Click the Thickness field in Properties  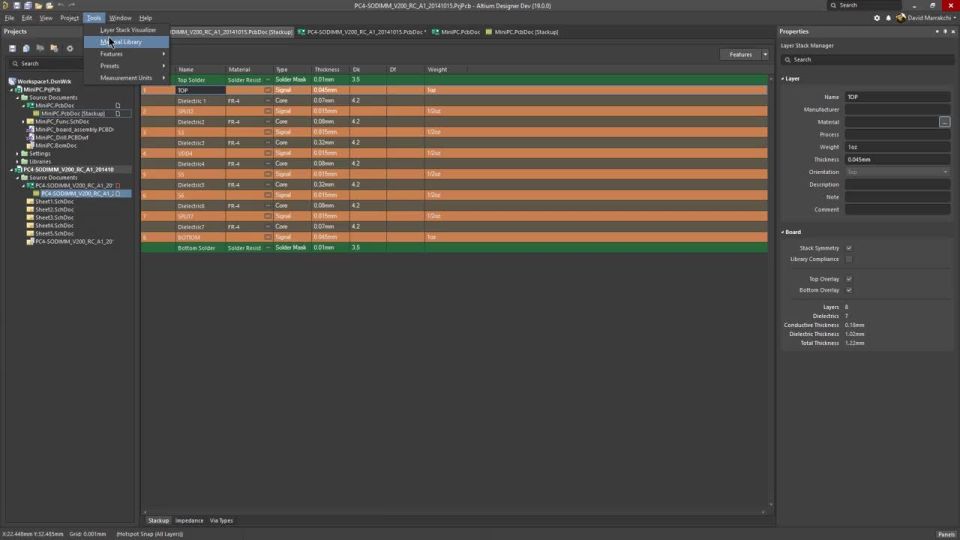tap(898, 159)
